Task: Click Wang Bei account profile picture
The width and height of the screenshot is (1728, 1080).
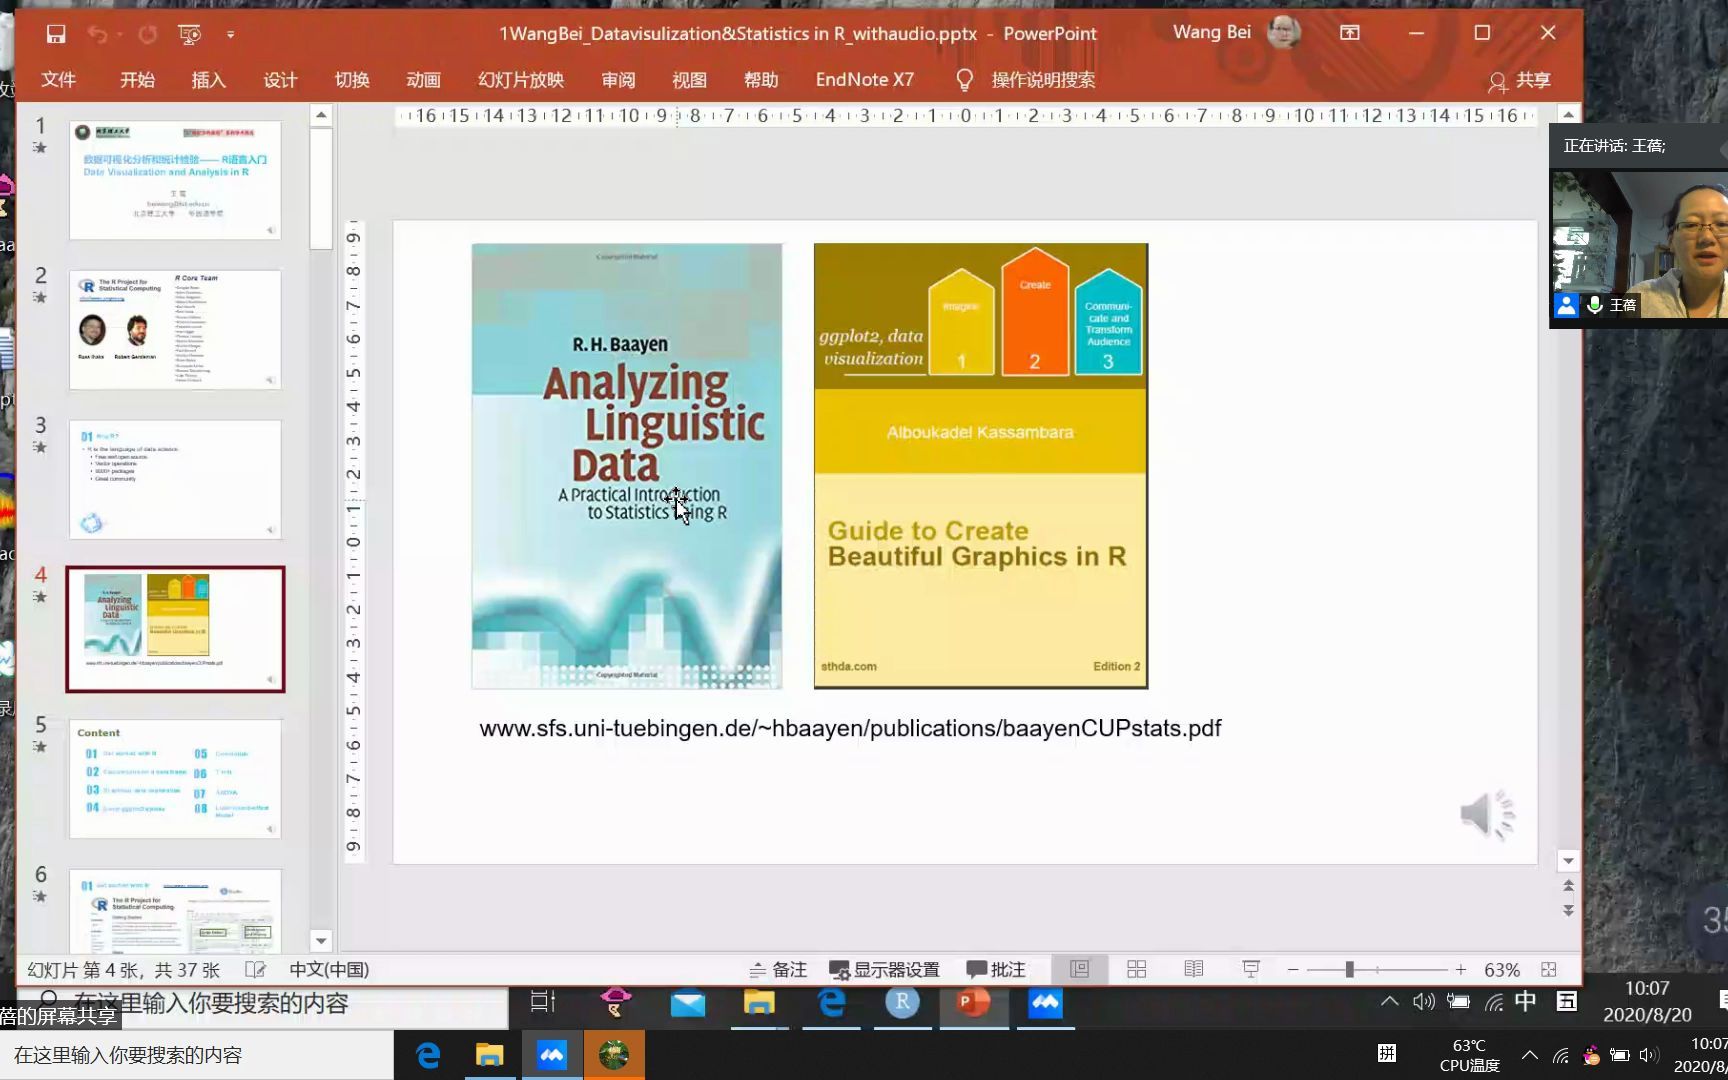Action: 1284,32
